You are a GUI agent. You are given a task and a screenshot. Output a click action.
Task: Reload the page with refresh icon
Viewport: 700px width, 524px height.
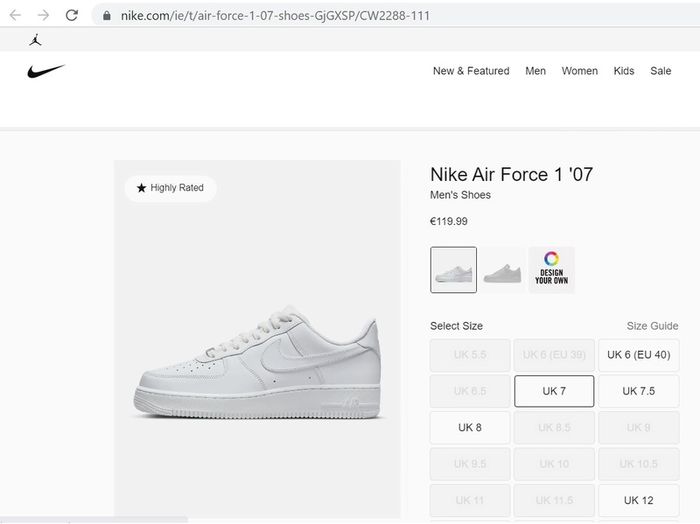coord(71,15)
